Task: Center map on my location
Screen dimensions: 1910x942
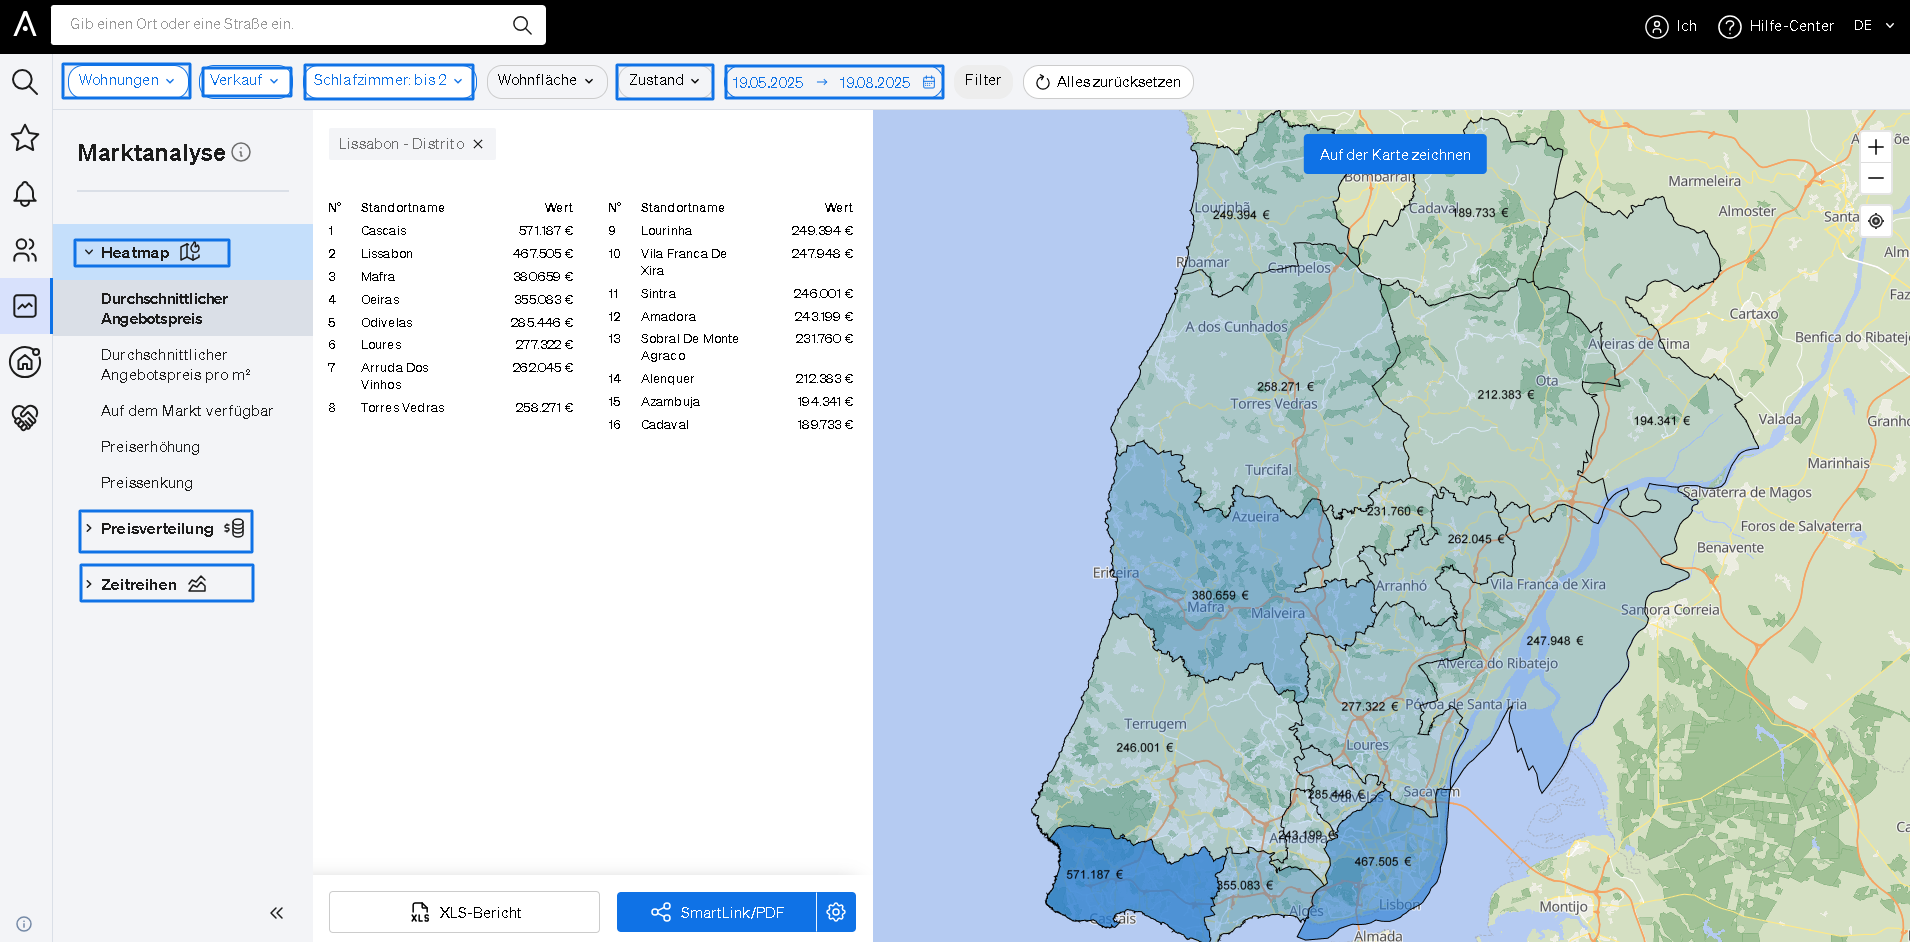Action: tap(1876, 221)
